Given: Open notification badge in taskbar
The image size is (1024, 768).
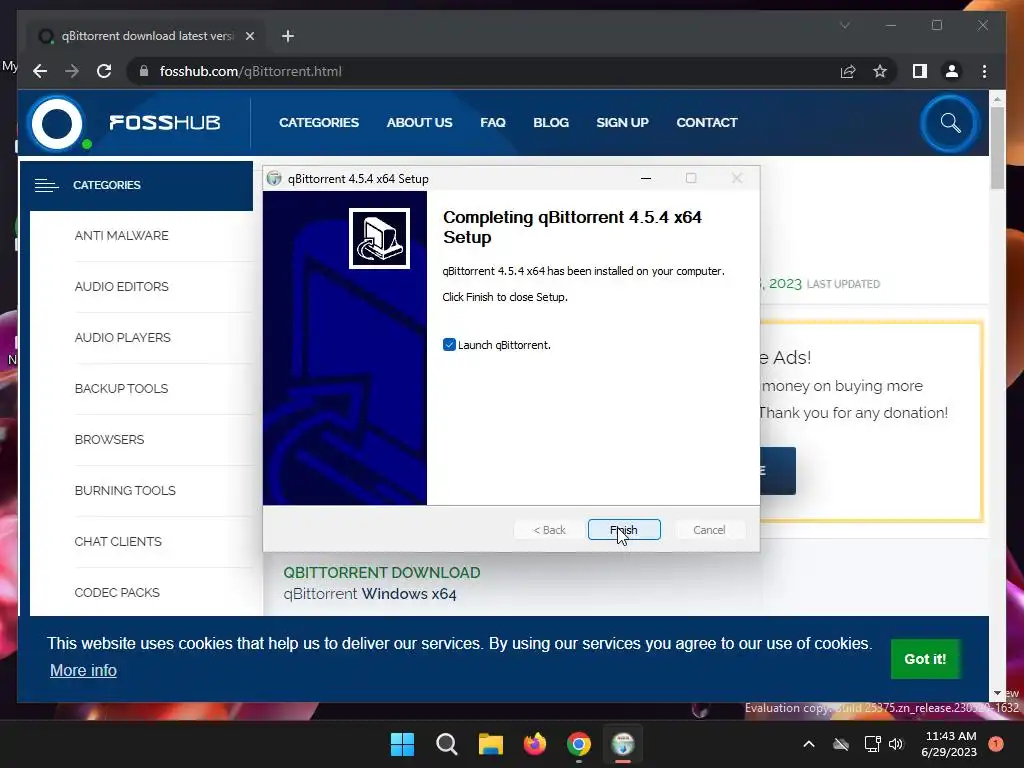Looking at the screenshot, I should [x=996, y=744].
